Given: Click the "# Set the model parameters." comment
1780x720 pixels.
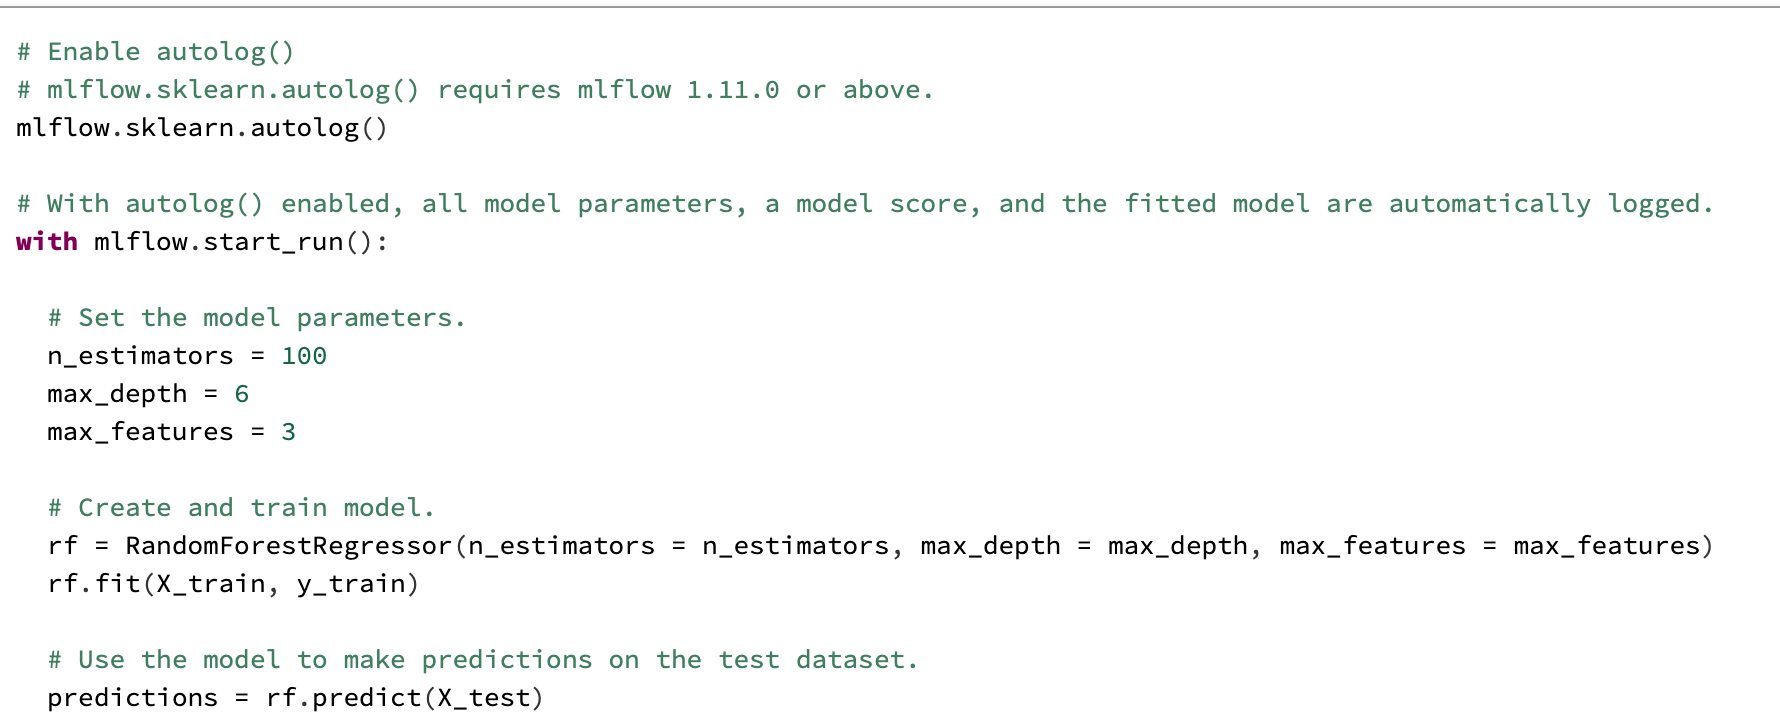Looking at the screenshot, I should click(256, 318).
